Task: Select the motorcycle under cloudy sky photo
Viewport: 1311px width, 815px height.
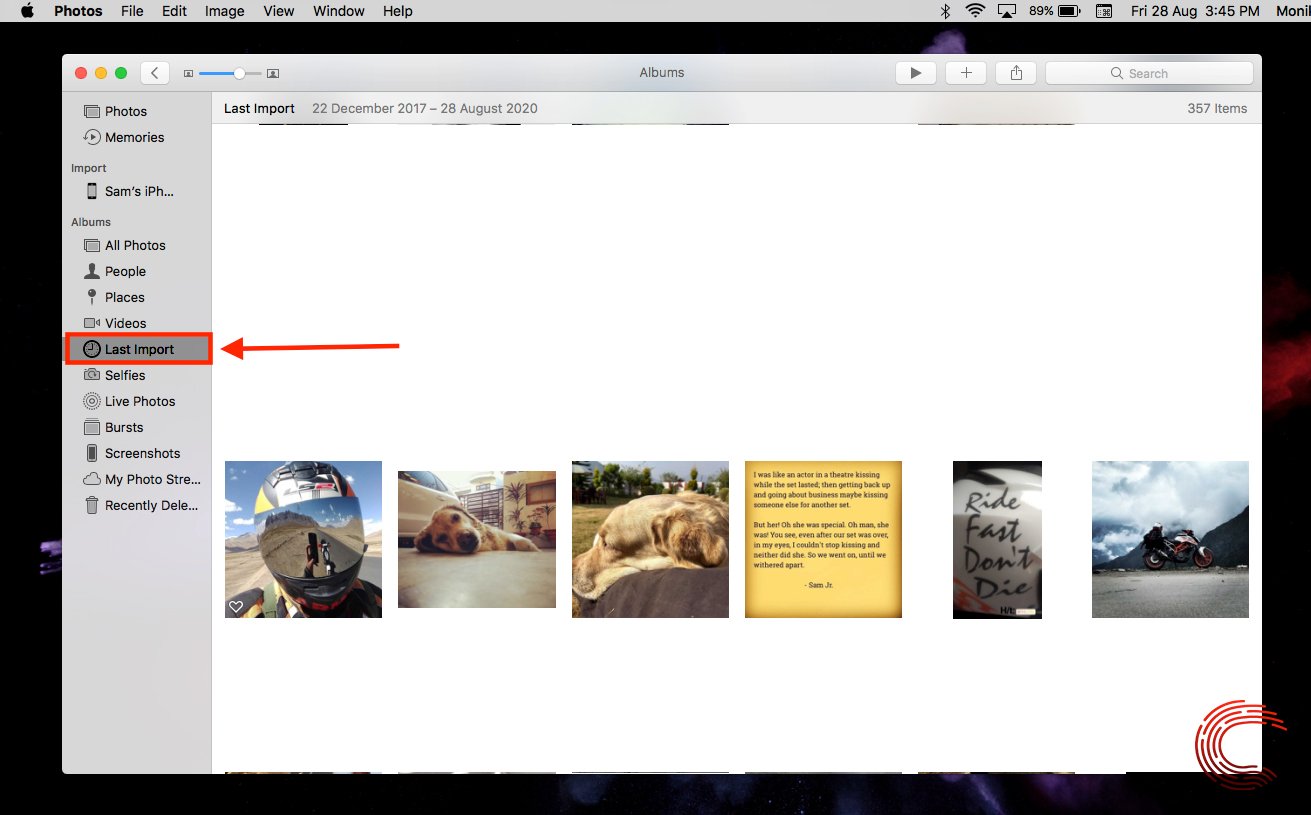Action: click(x=1170, y=539)
